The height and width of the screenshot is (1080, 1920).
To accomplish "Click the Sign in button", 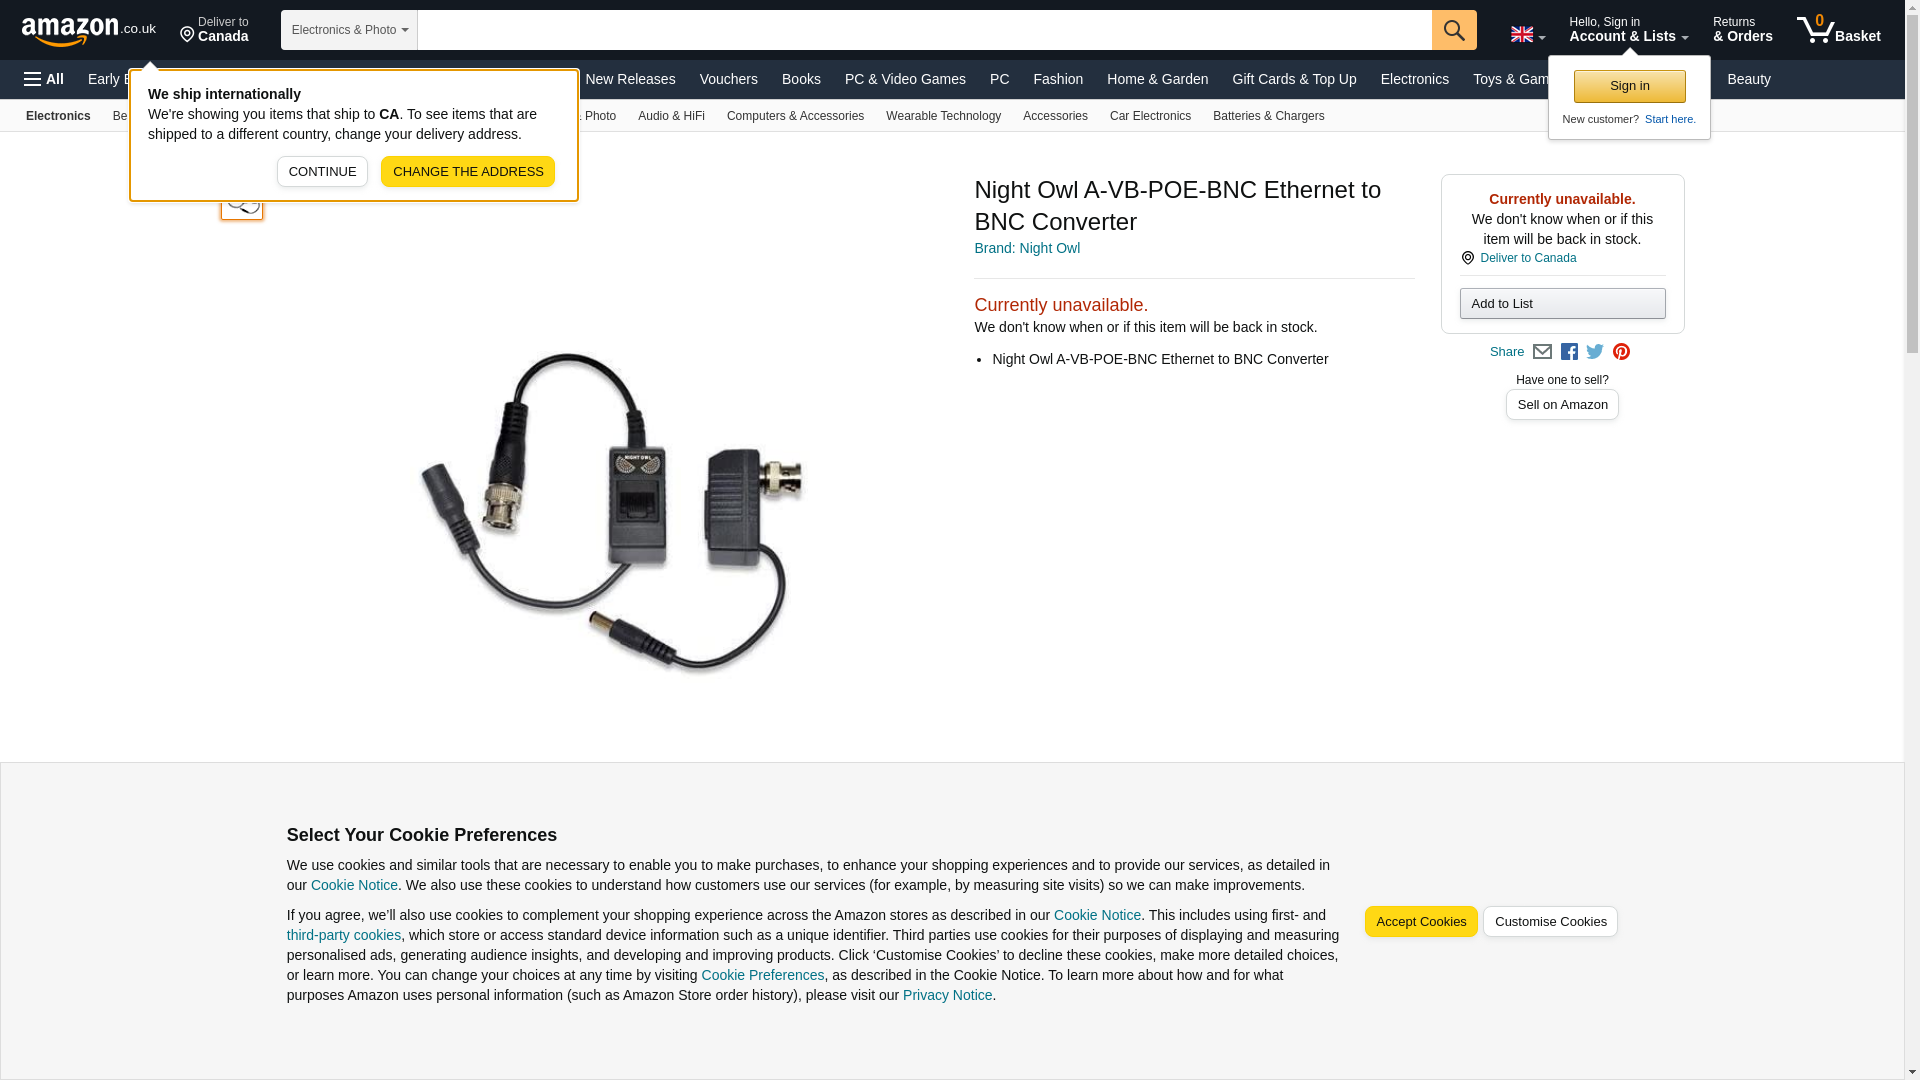I will pyautogui.click(x=1629, y=86).
